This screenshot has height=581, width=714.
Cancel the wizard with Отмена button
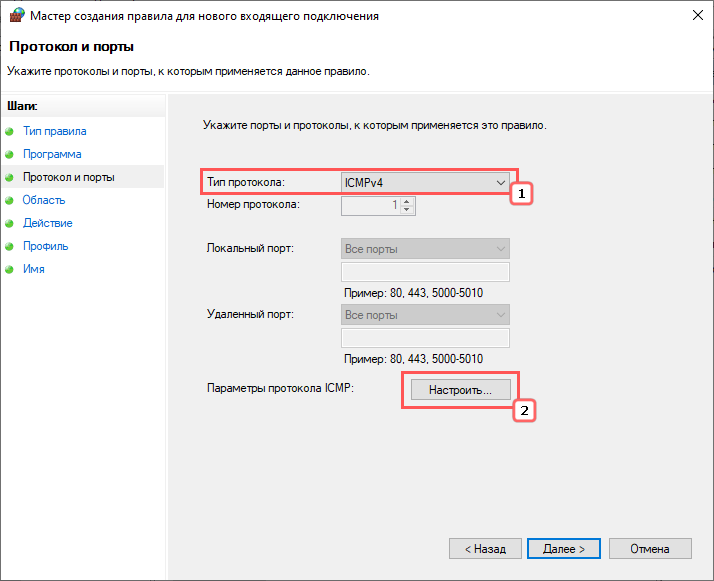(650, 549)
